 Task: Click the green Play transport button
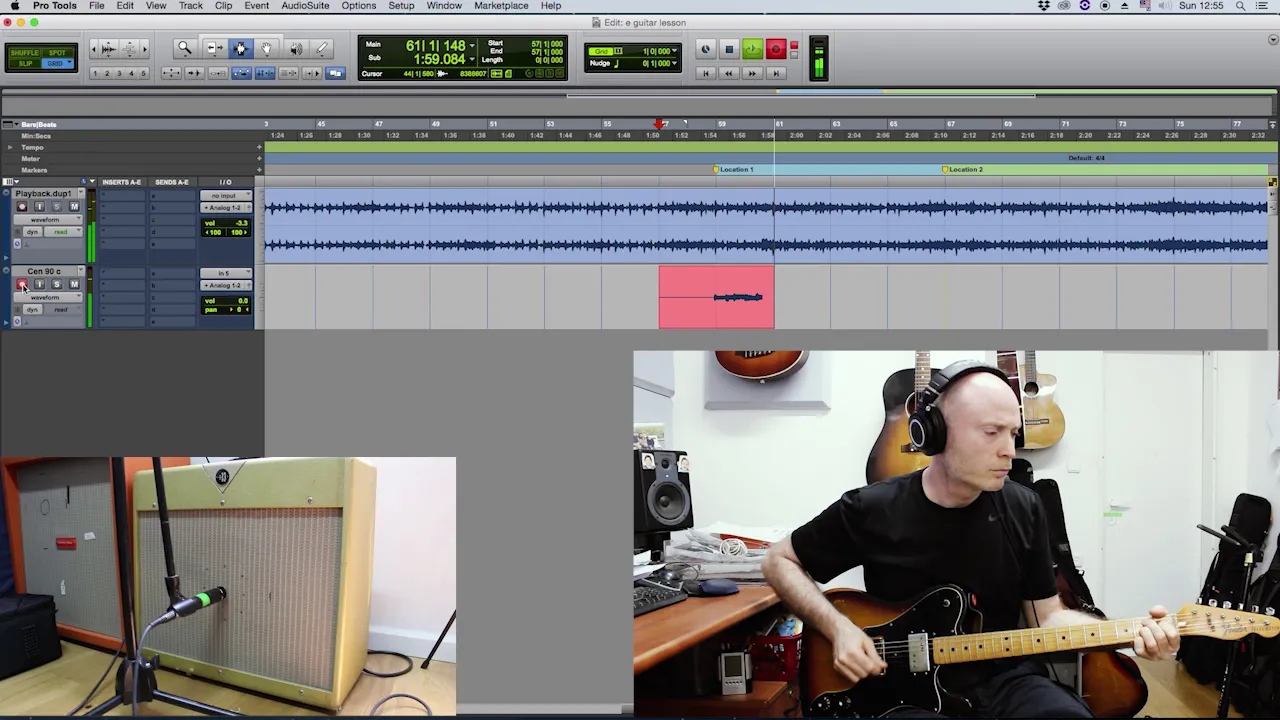[x=753, y=49]
